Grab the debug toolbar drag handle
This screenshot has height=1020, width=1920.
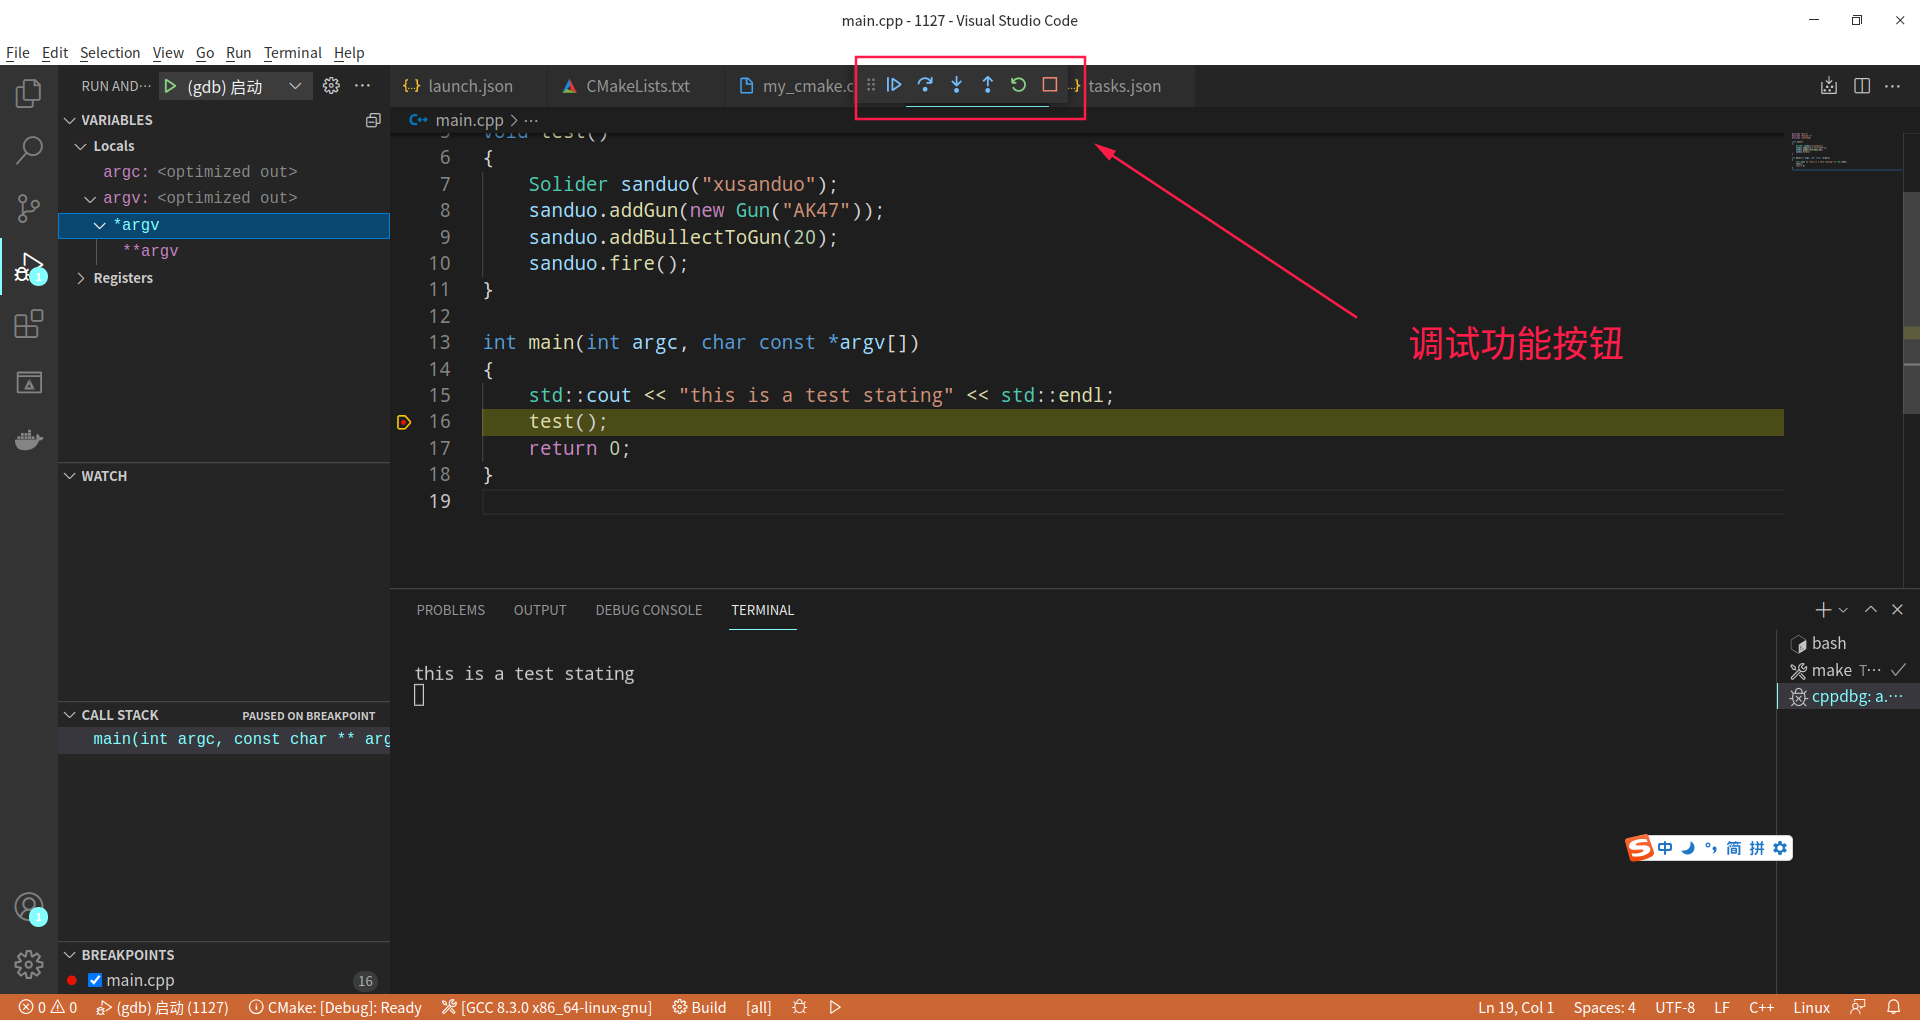tap(870, 85)
